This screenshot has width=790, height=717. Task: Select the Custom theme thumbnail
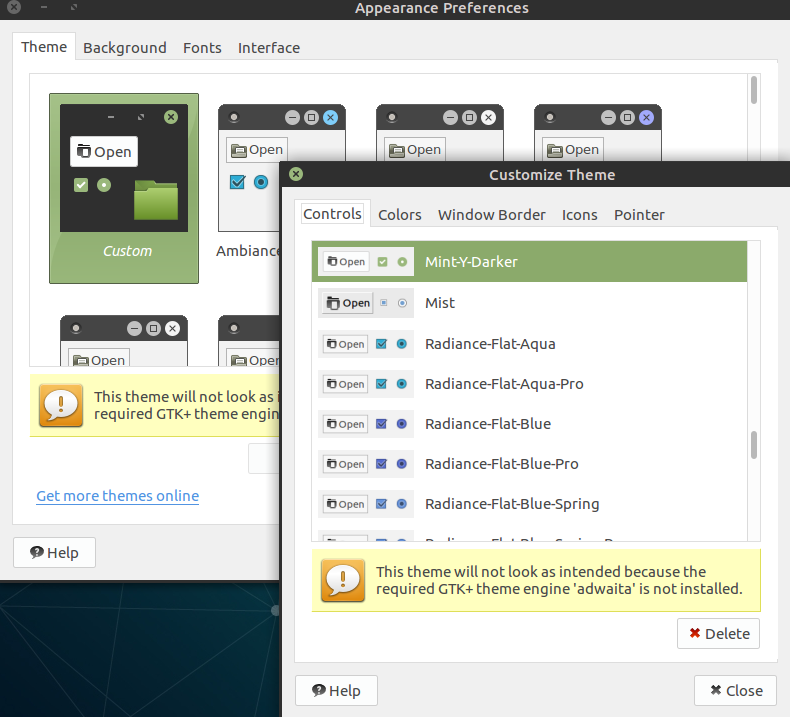[x=124, y=188]
